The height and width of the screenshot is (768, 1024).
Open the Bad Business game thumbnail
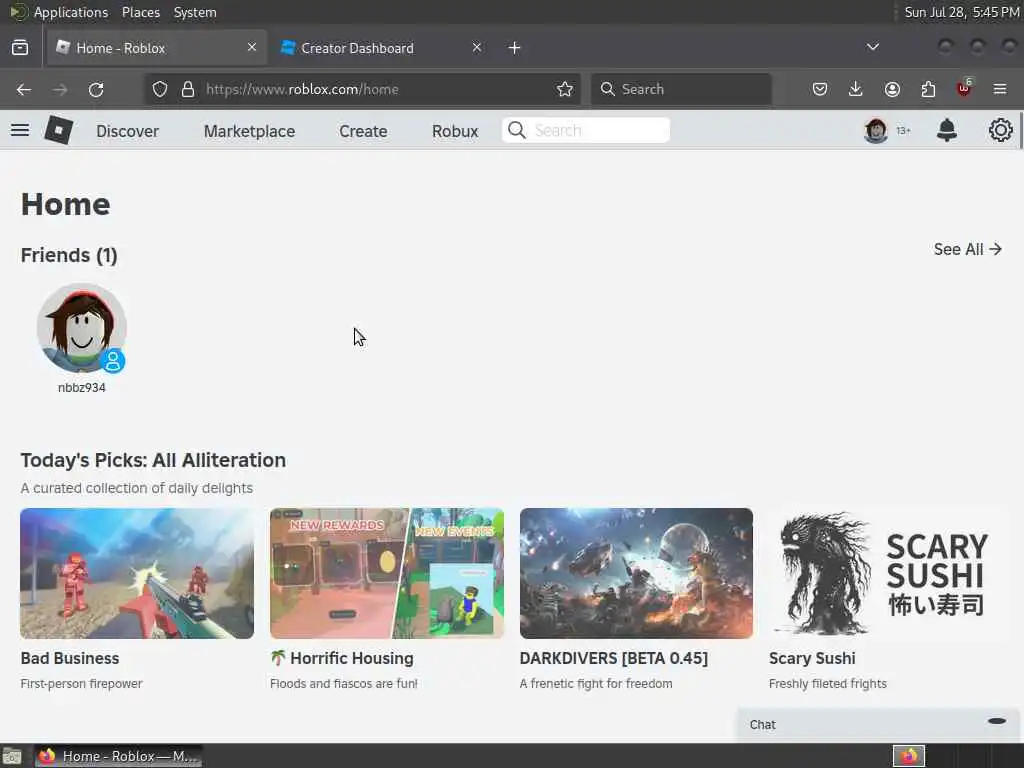click(137, 573)
